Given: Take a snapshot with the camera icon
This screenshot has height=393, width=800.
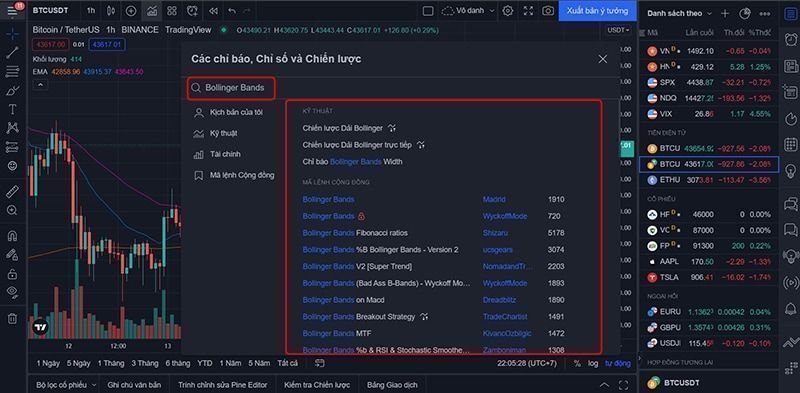Looking at the screenshot, I should pos(548,11).
